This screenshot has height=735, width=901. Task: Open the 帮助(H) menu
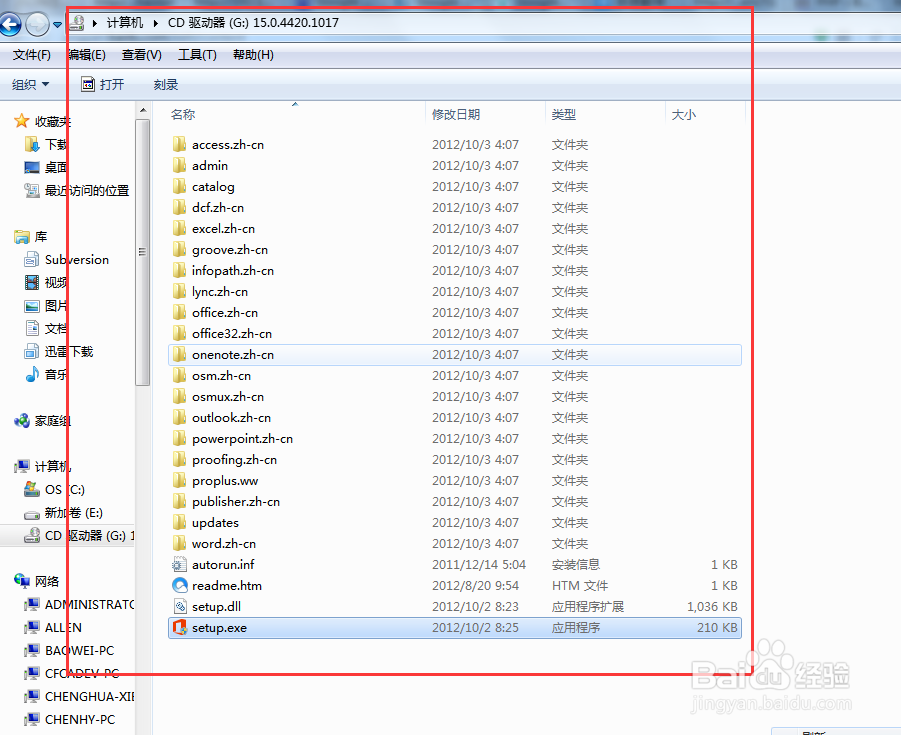[253, 55]
